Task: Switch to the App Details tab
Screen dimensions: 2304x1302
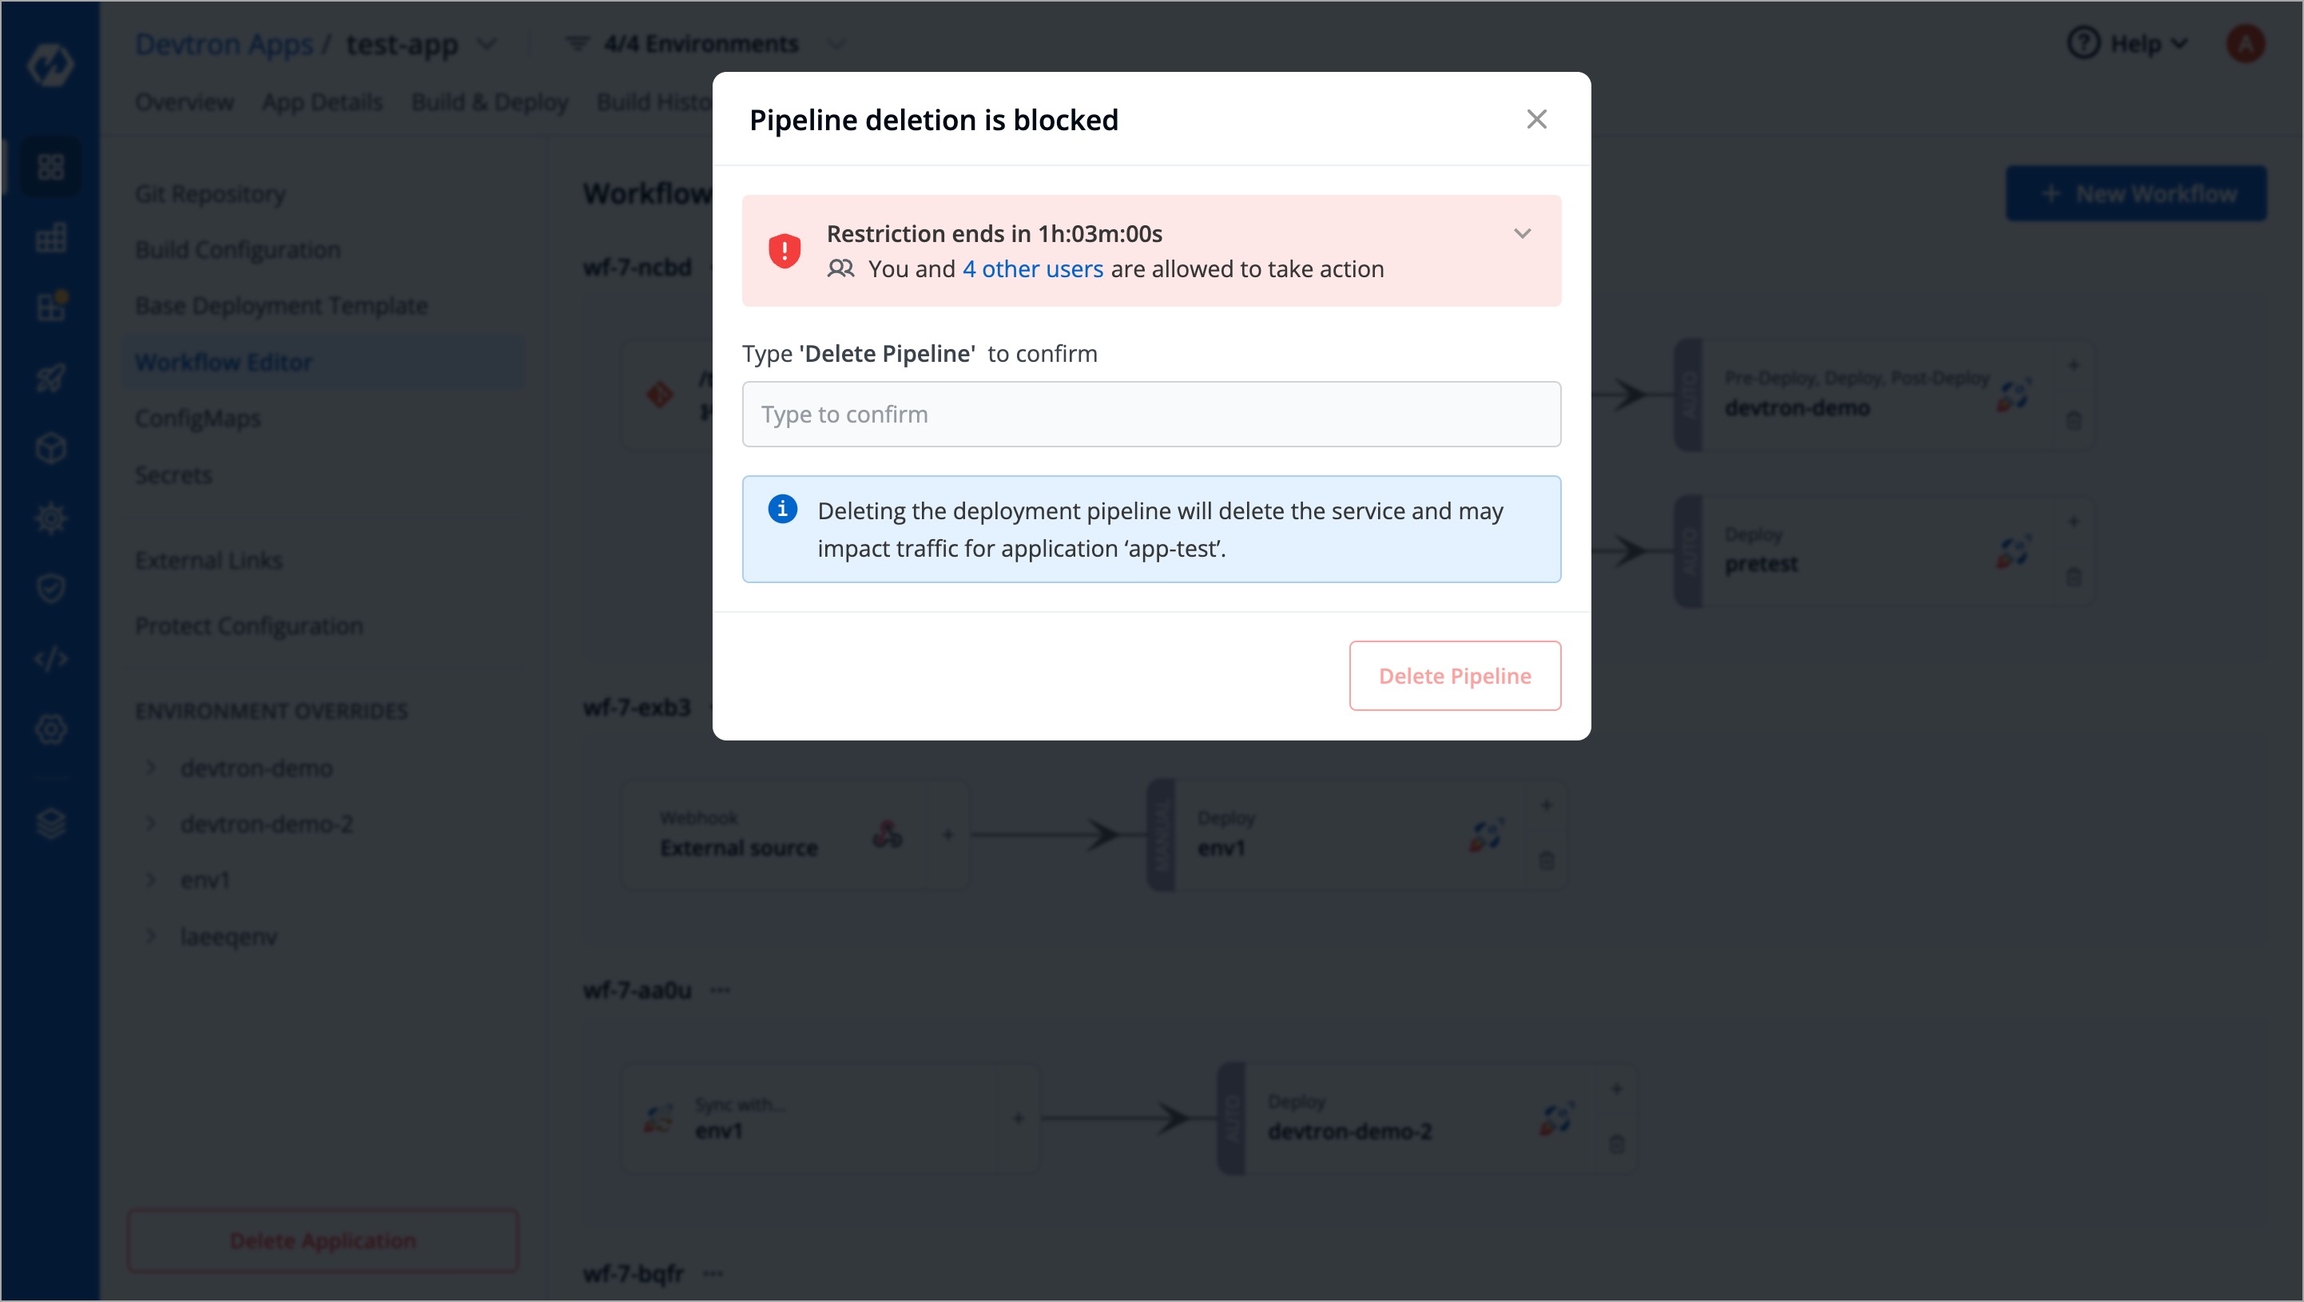Action: 322,102
